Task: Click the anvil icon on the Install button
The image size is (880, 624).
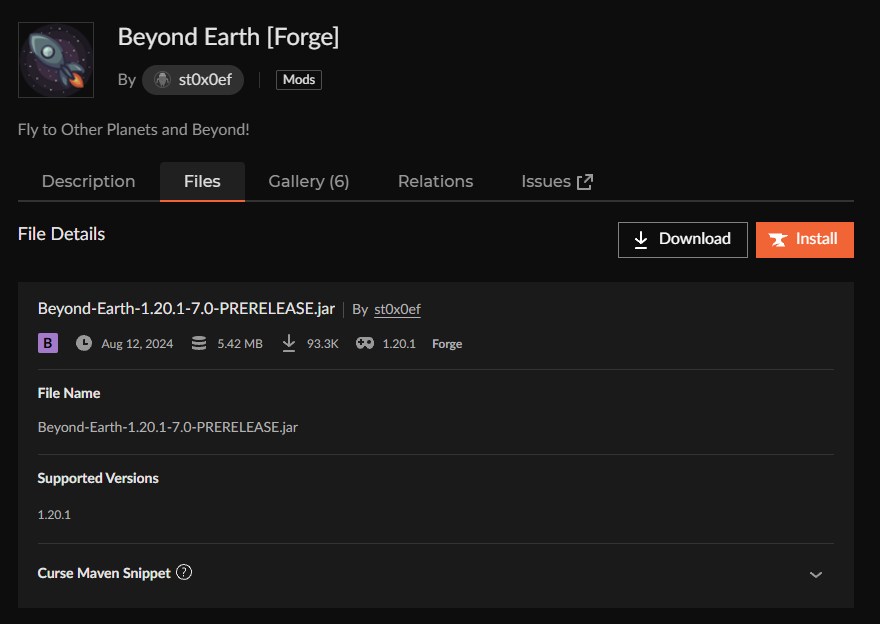Action: (779, 239)
